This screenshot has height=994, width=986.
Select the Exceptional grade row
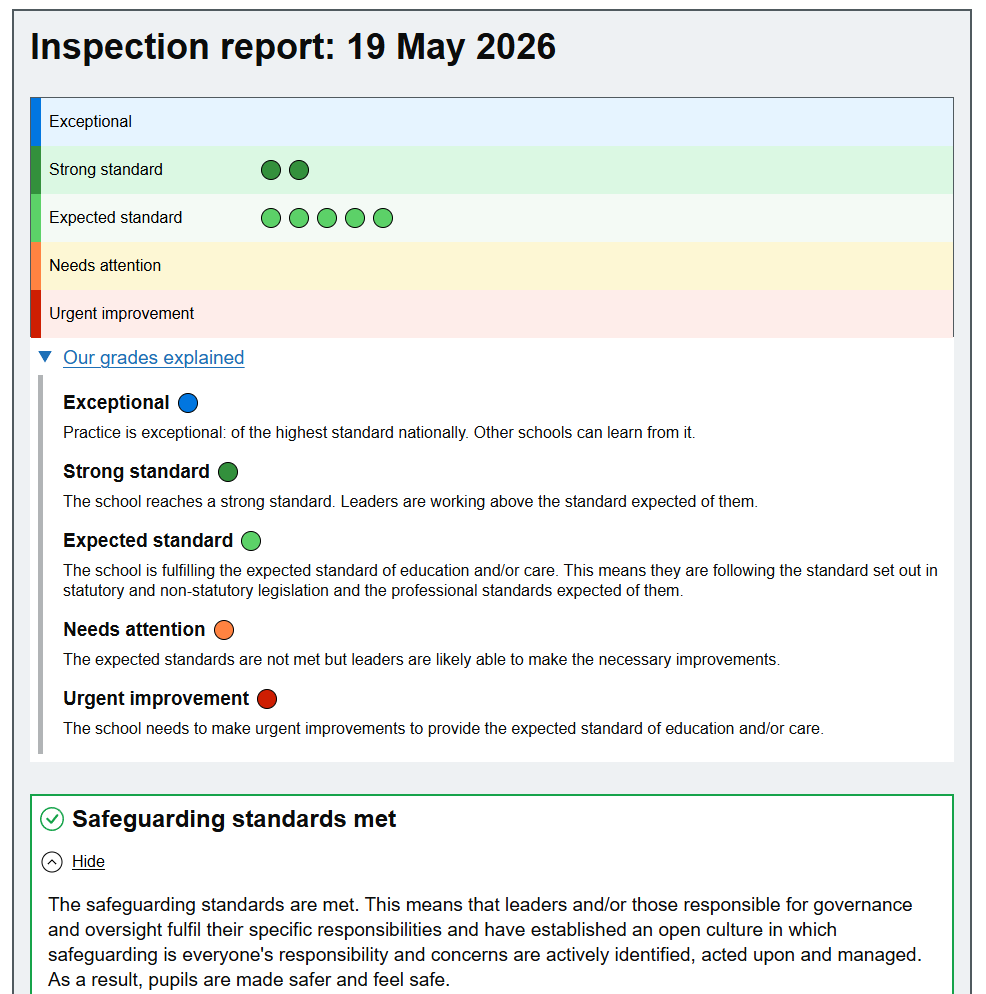point(492,122)
